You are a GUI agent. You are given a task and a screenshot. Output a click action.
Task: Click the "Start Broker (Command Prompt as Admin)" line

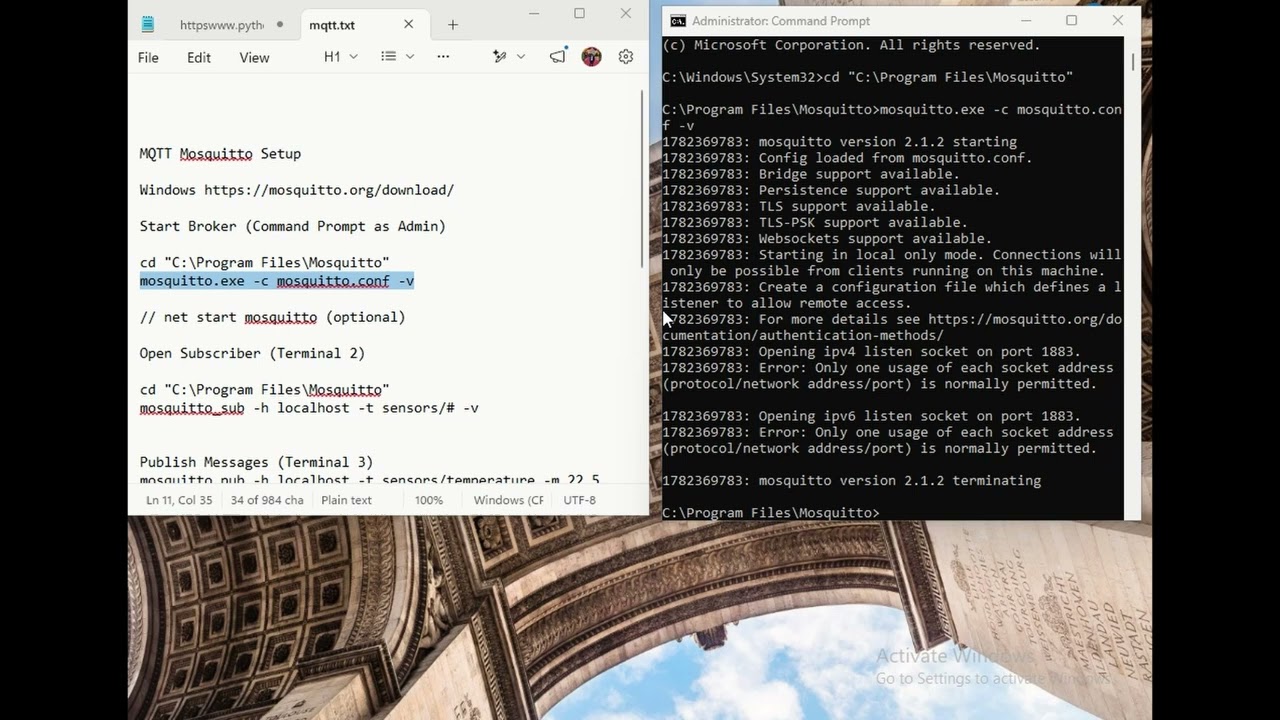click(293, 226)
